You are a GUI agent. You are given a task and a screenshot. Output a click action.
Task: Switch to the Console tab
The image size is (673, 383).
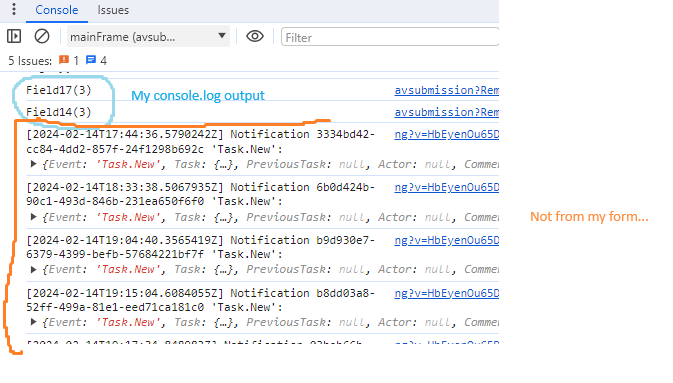click(57, 10)
